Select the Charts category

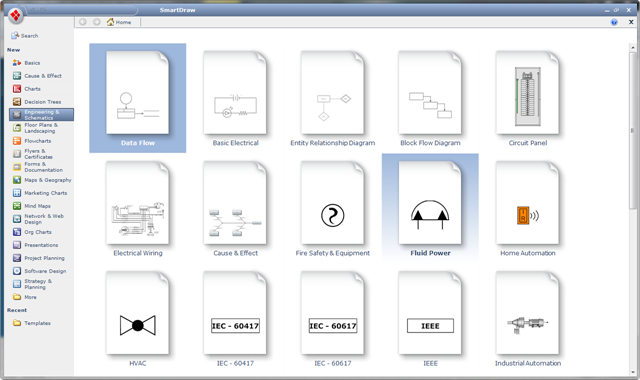coord(27,89)
